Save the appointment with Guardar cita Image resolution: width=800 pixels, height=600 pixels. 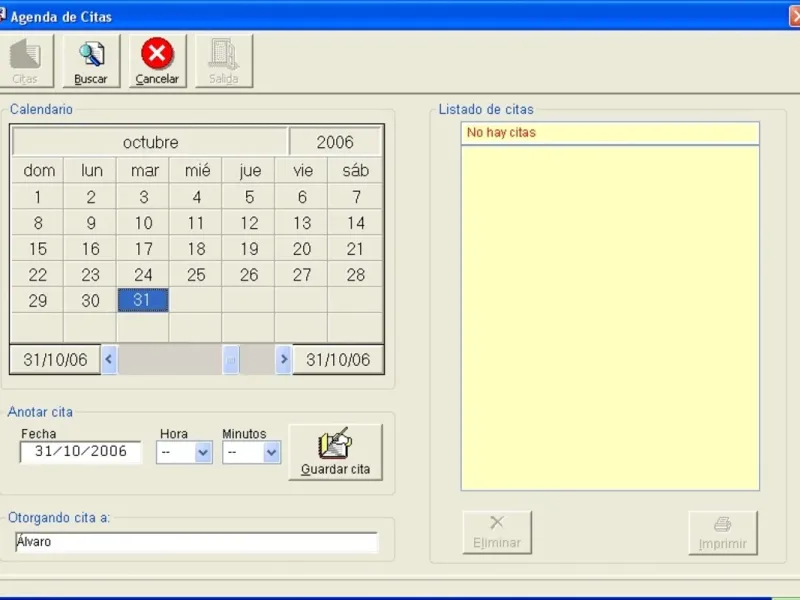335,452
